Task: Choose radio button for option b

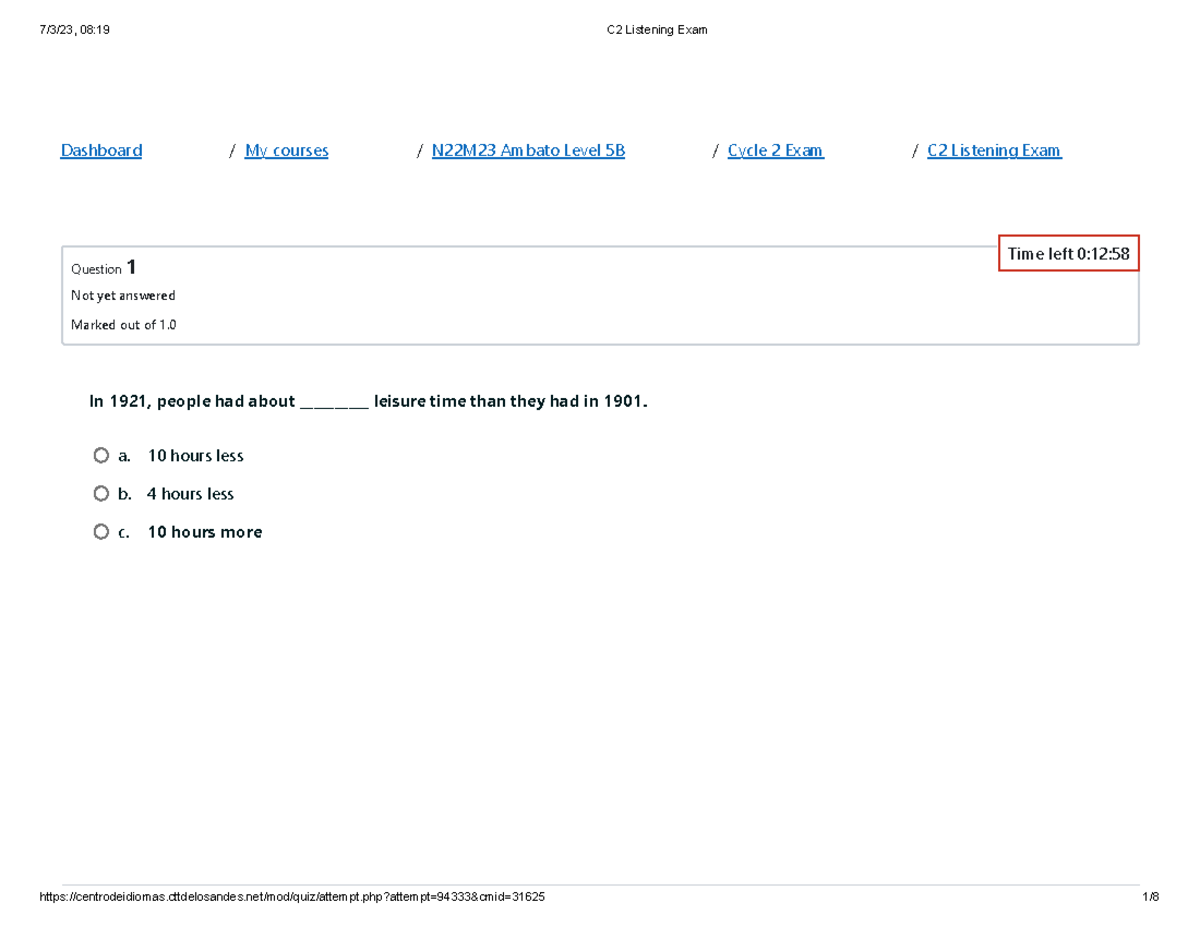Action: pos(101,494)
